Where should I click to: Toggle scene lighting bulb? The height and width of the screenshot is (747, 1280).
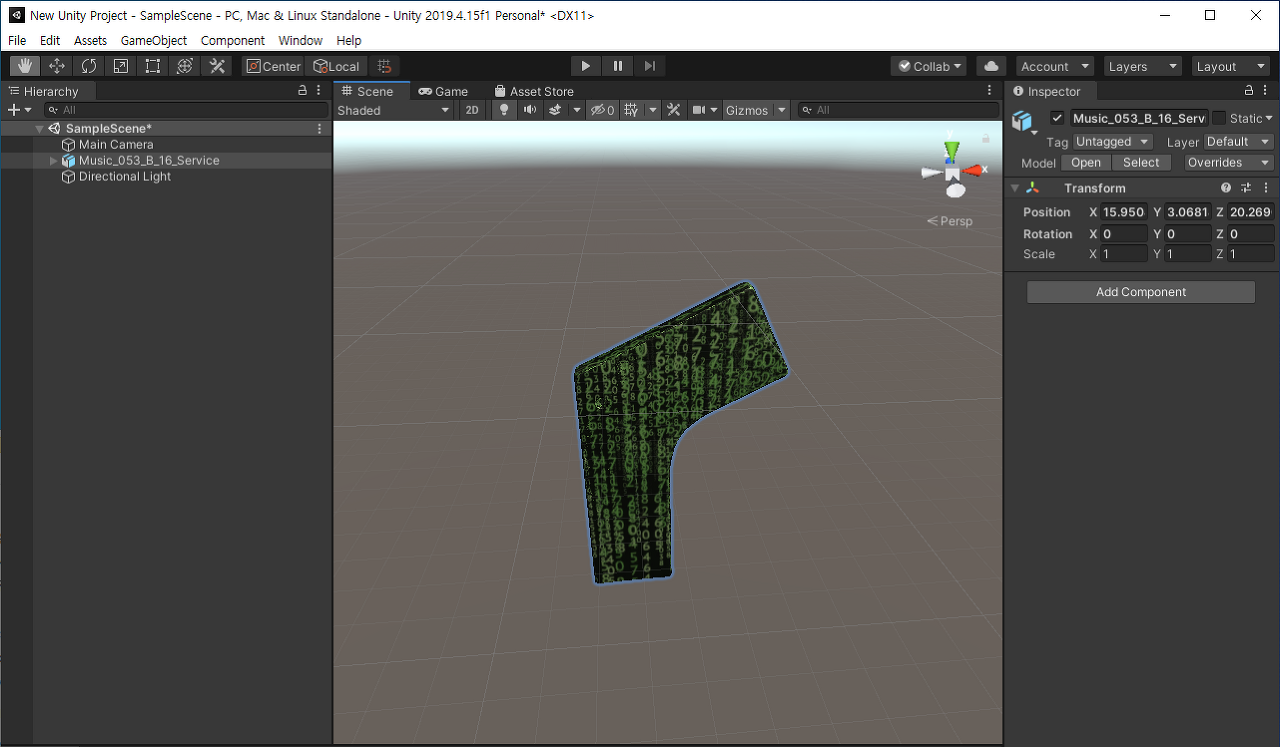[x=504, y=110]
